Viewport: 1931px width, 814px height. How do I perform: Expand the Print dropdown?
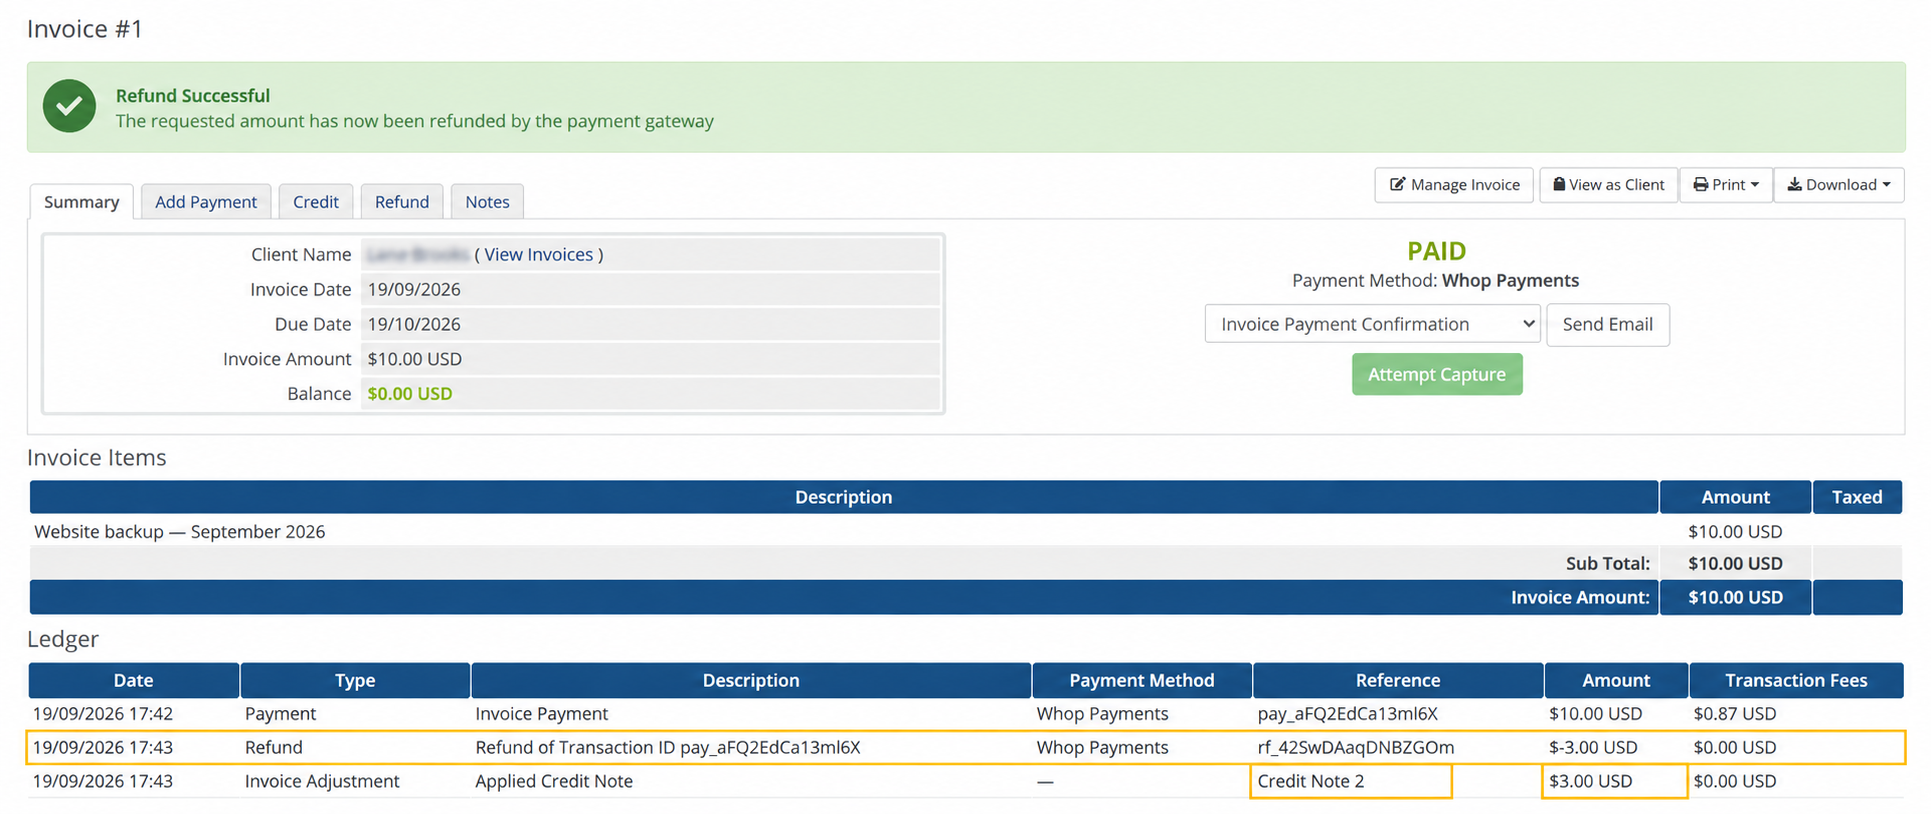coord(1726,185)
